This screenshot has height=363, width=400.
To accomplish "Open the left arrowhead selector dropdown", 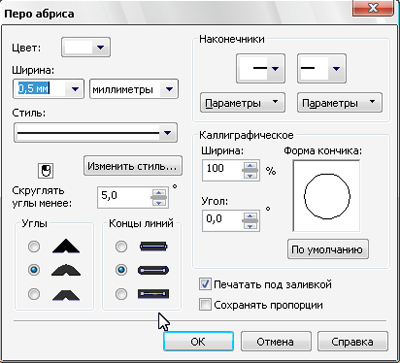I will click(x=260, y=68).
